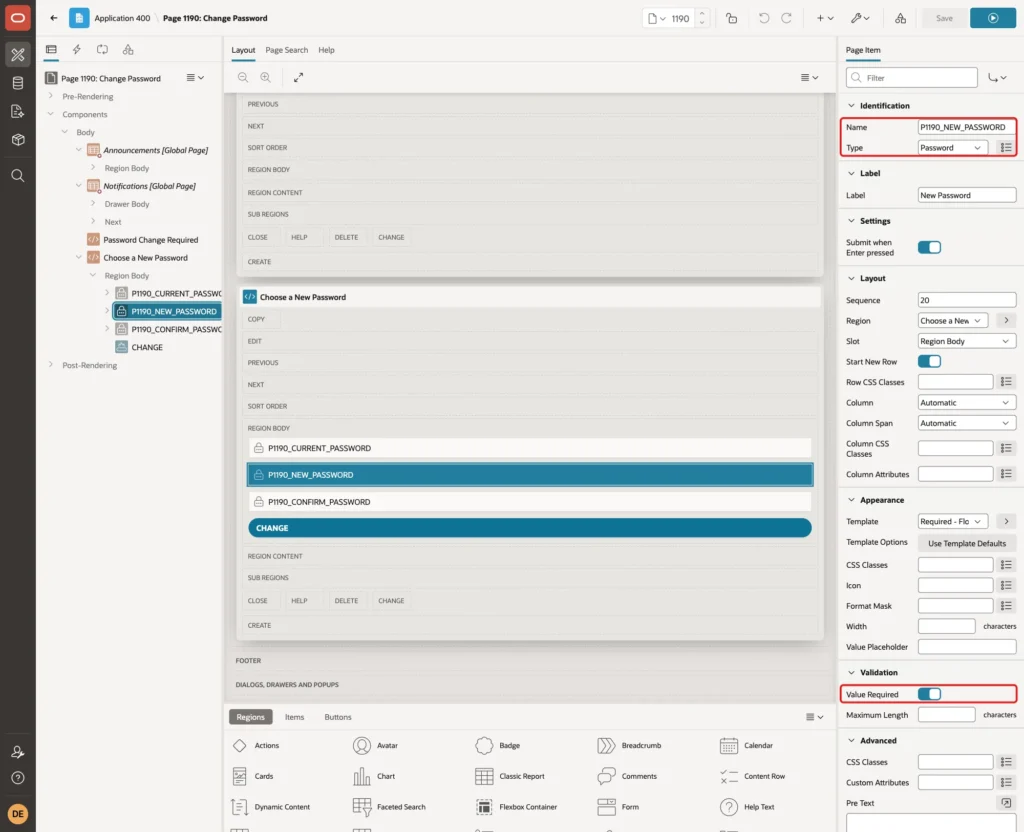Click the page lock icon
The width and height of the screenshot is (1024, 832).
tap(731, 18)
